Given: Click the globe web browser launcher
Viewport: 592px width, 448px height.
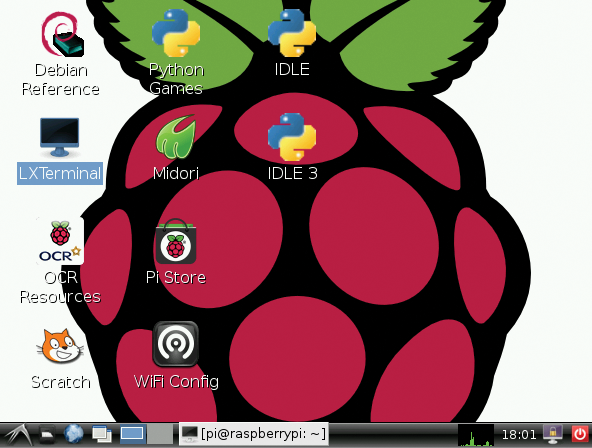Looking at the screenshot, I should 74,434.
